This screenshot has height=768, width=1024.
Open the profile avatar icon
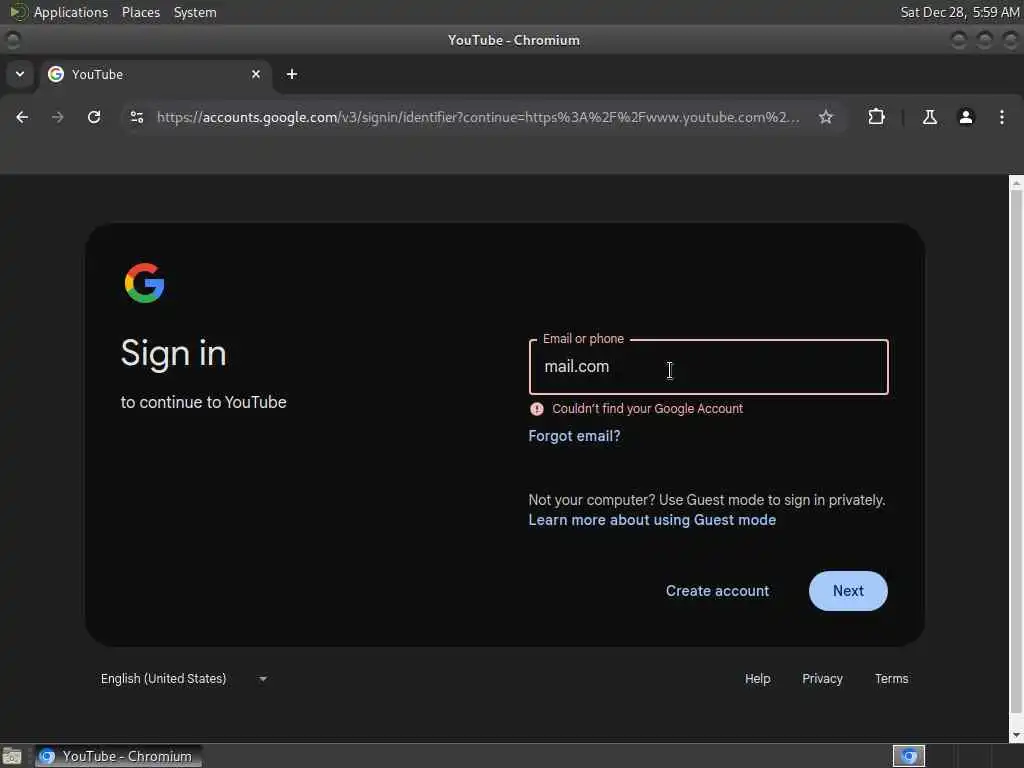coord(966,117)
